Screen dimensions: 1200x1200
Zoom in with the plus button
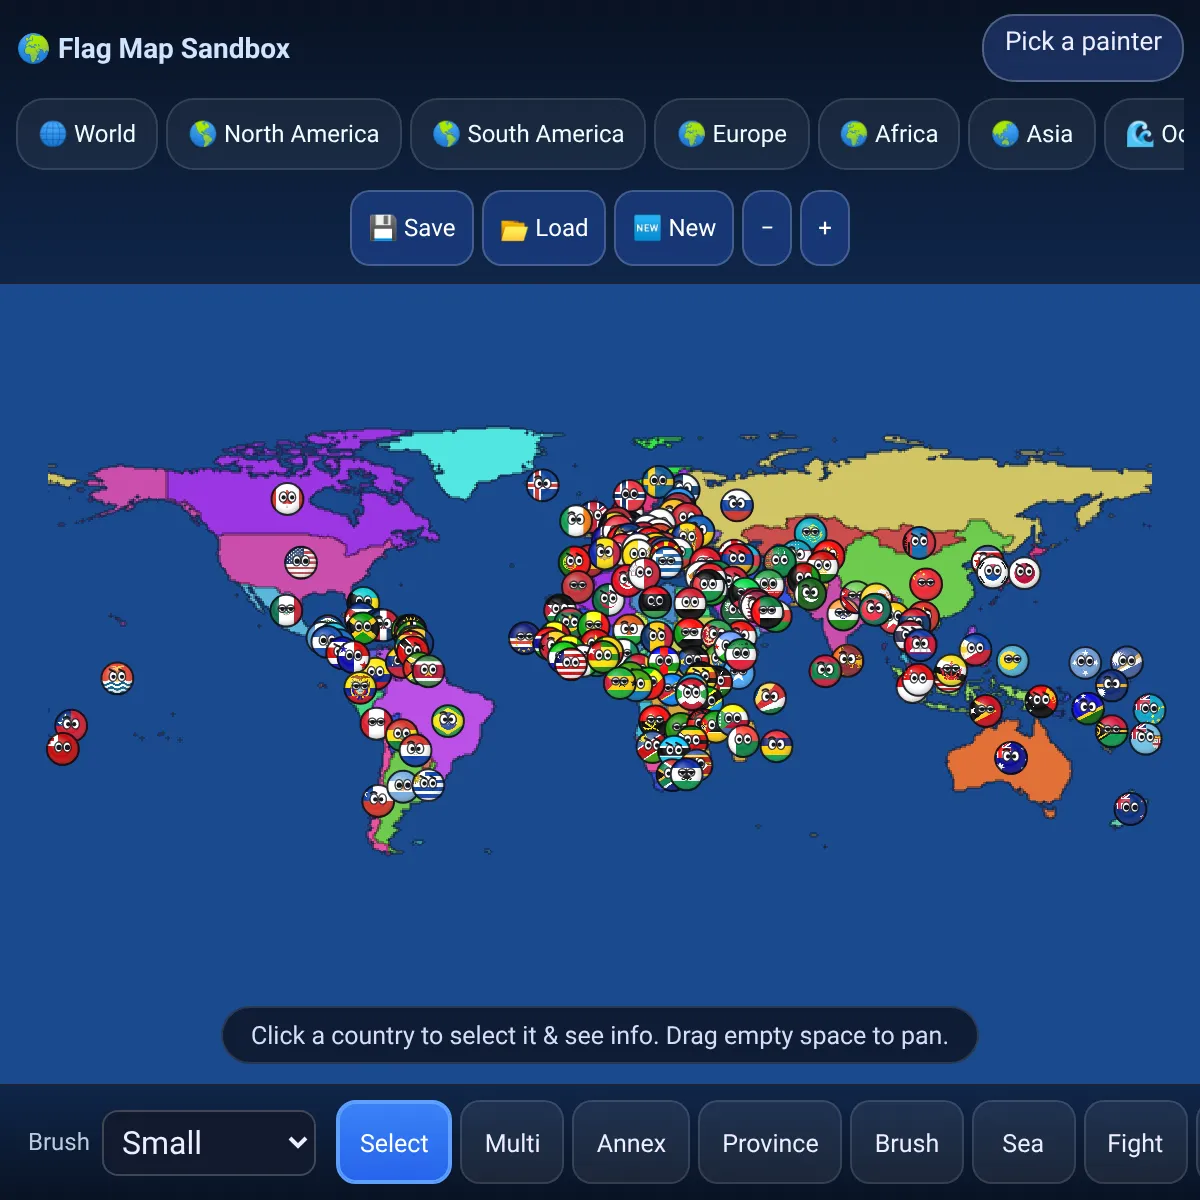(x=825, y=228)
